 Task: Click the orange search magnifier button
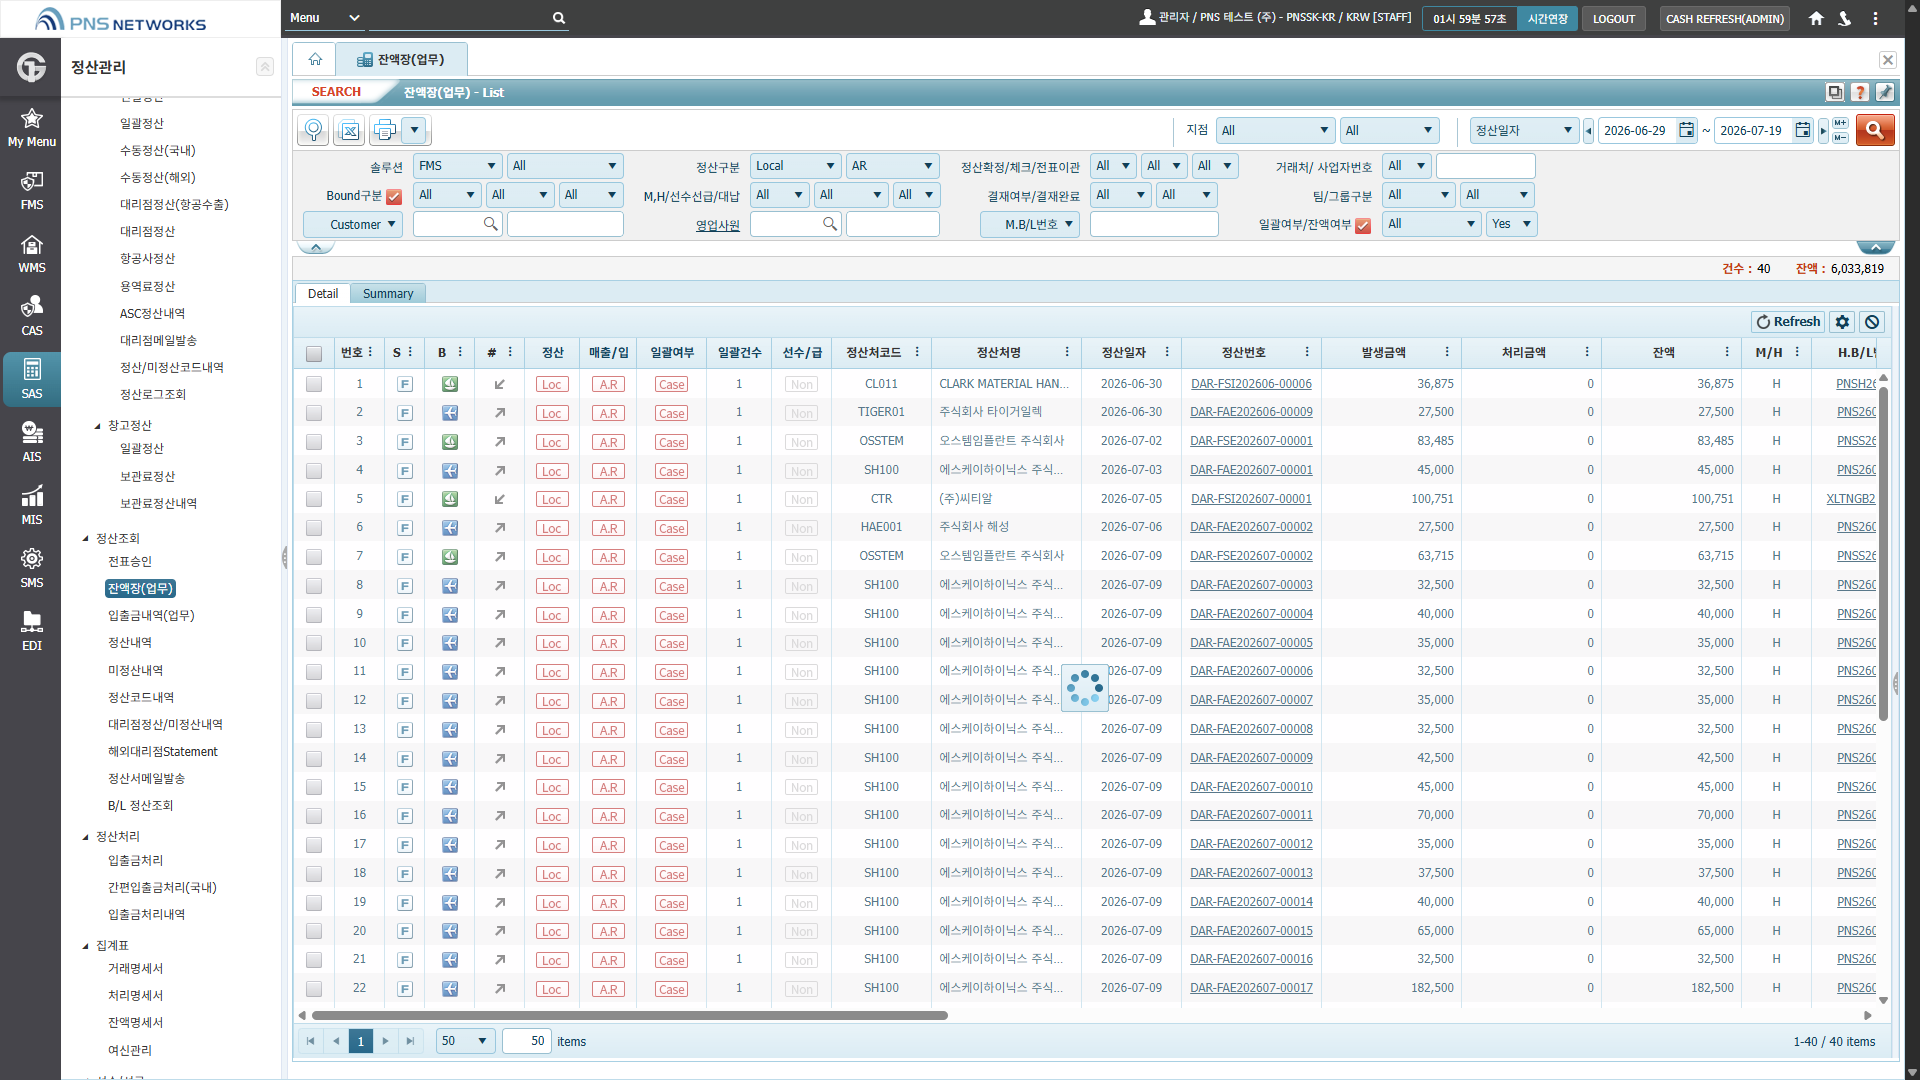[x=1875, y=130]
